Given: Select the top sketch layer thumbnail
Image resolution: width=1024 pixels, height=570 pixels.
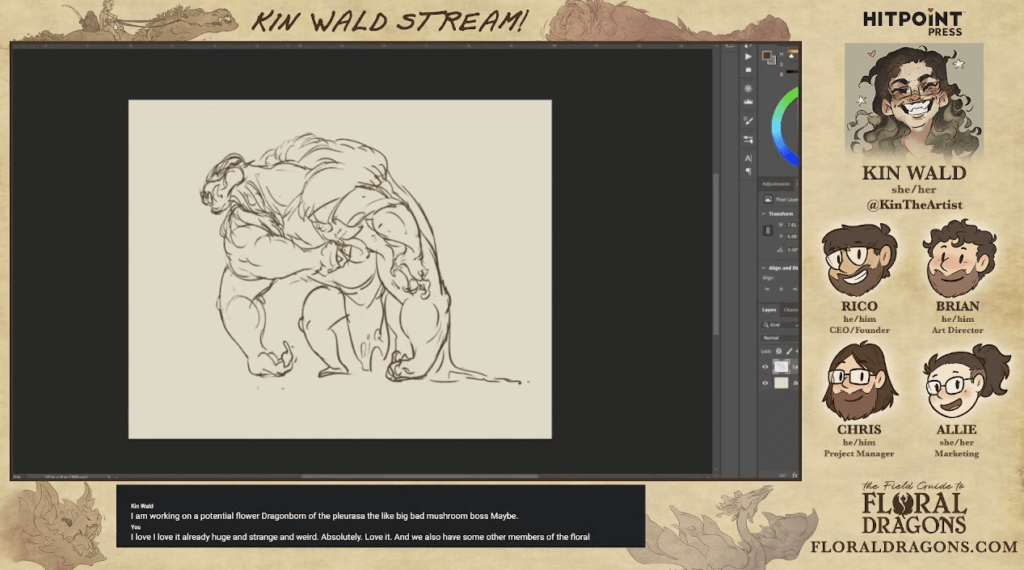Looking at the screenshot, I should [x=781, y=367].
